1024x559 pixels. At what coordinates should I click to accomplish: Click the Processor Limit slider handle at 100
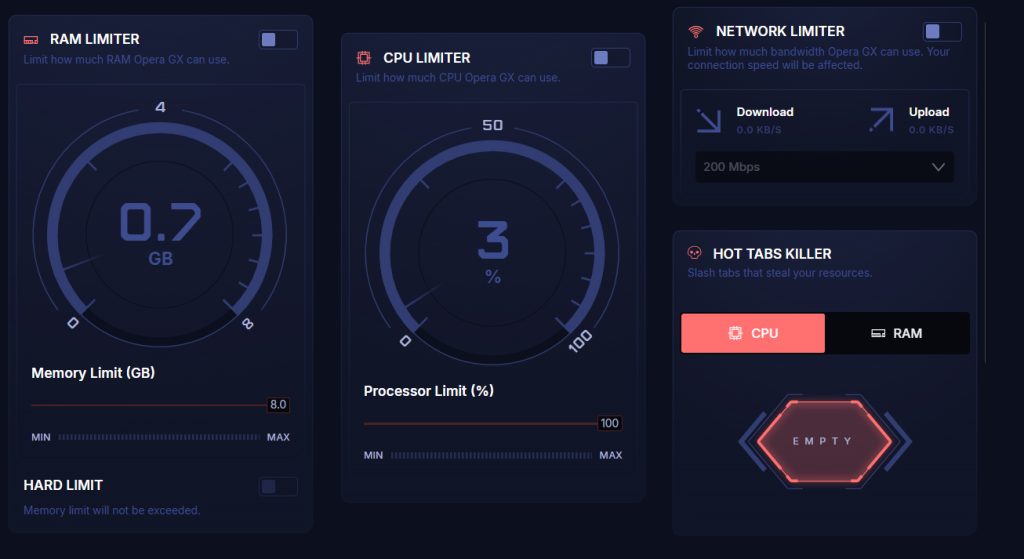(x=609, y=423)
